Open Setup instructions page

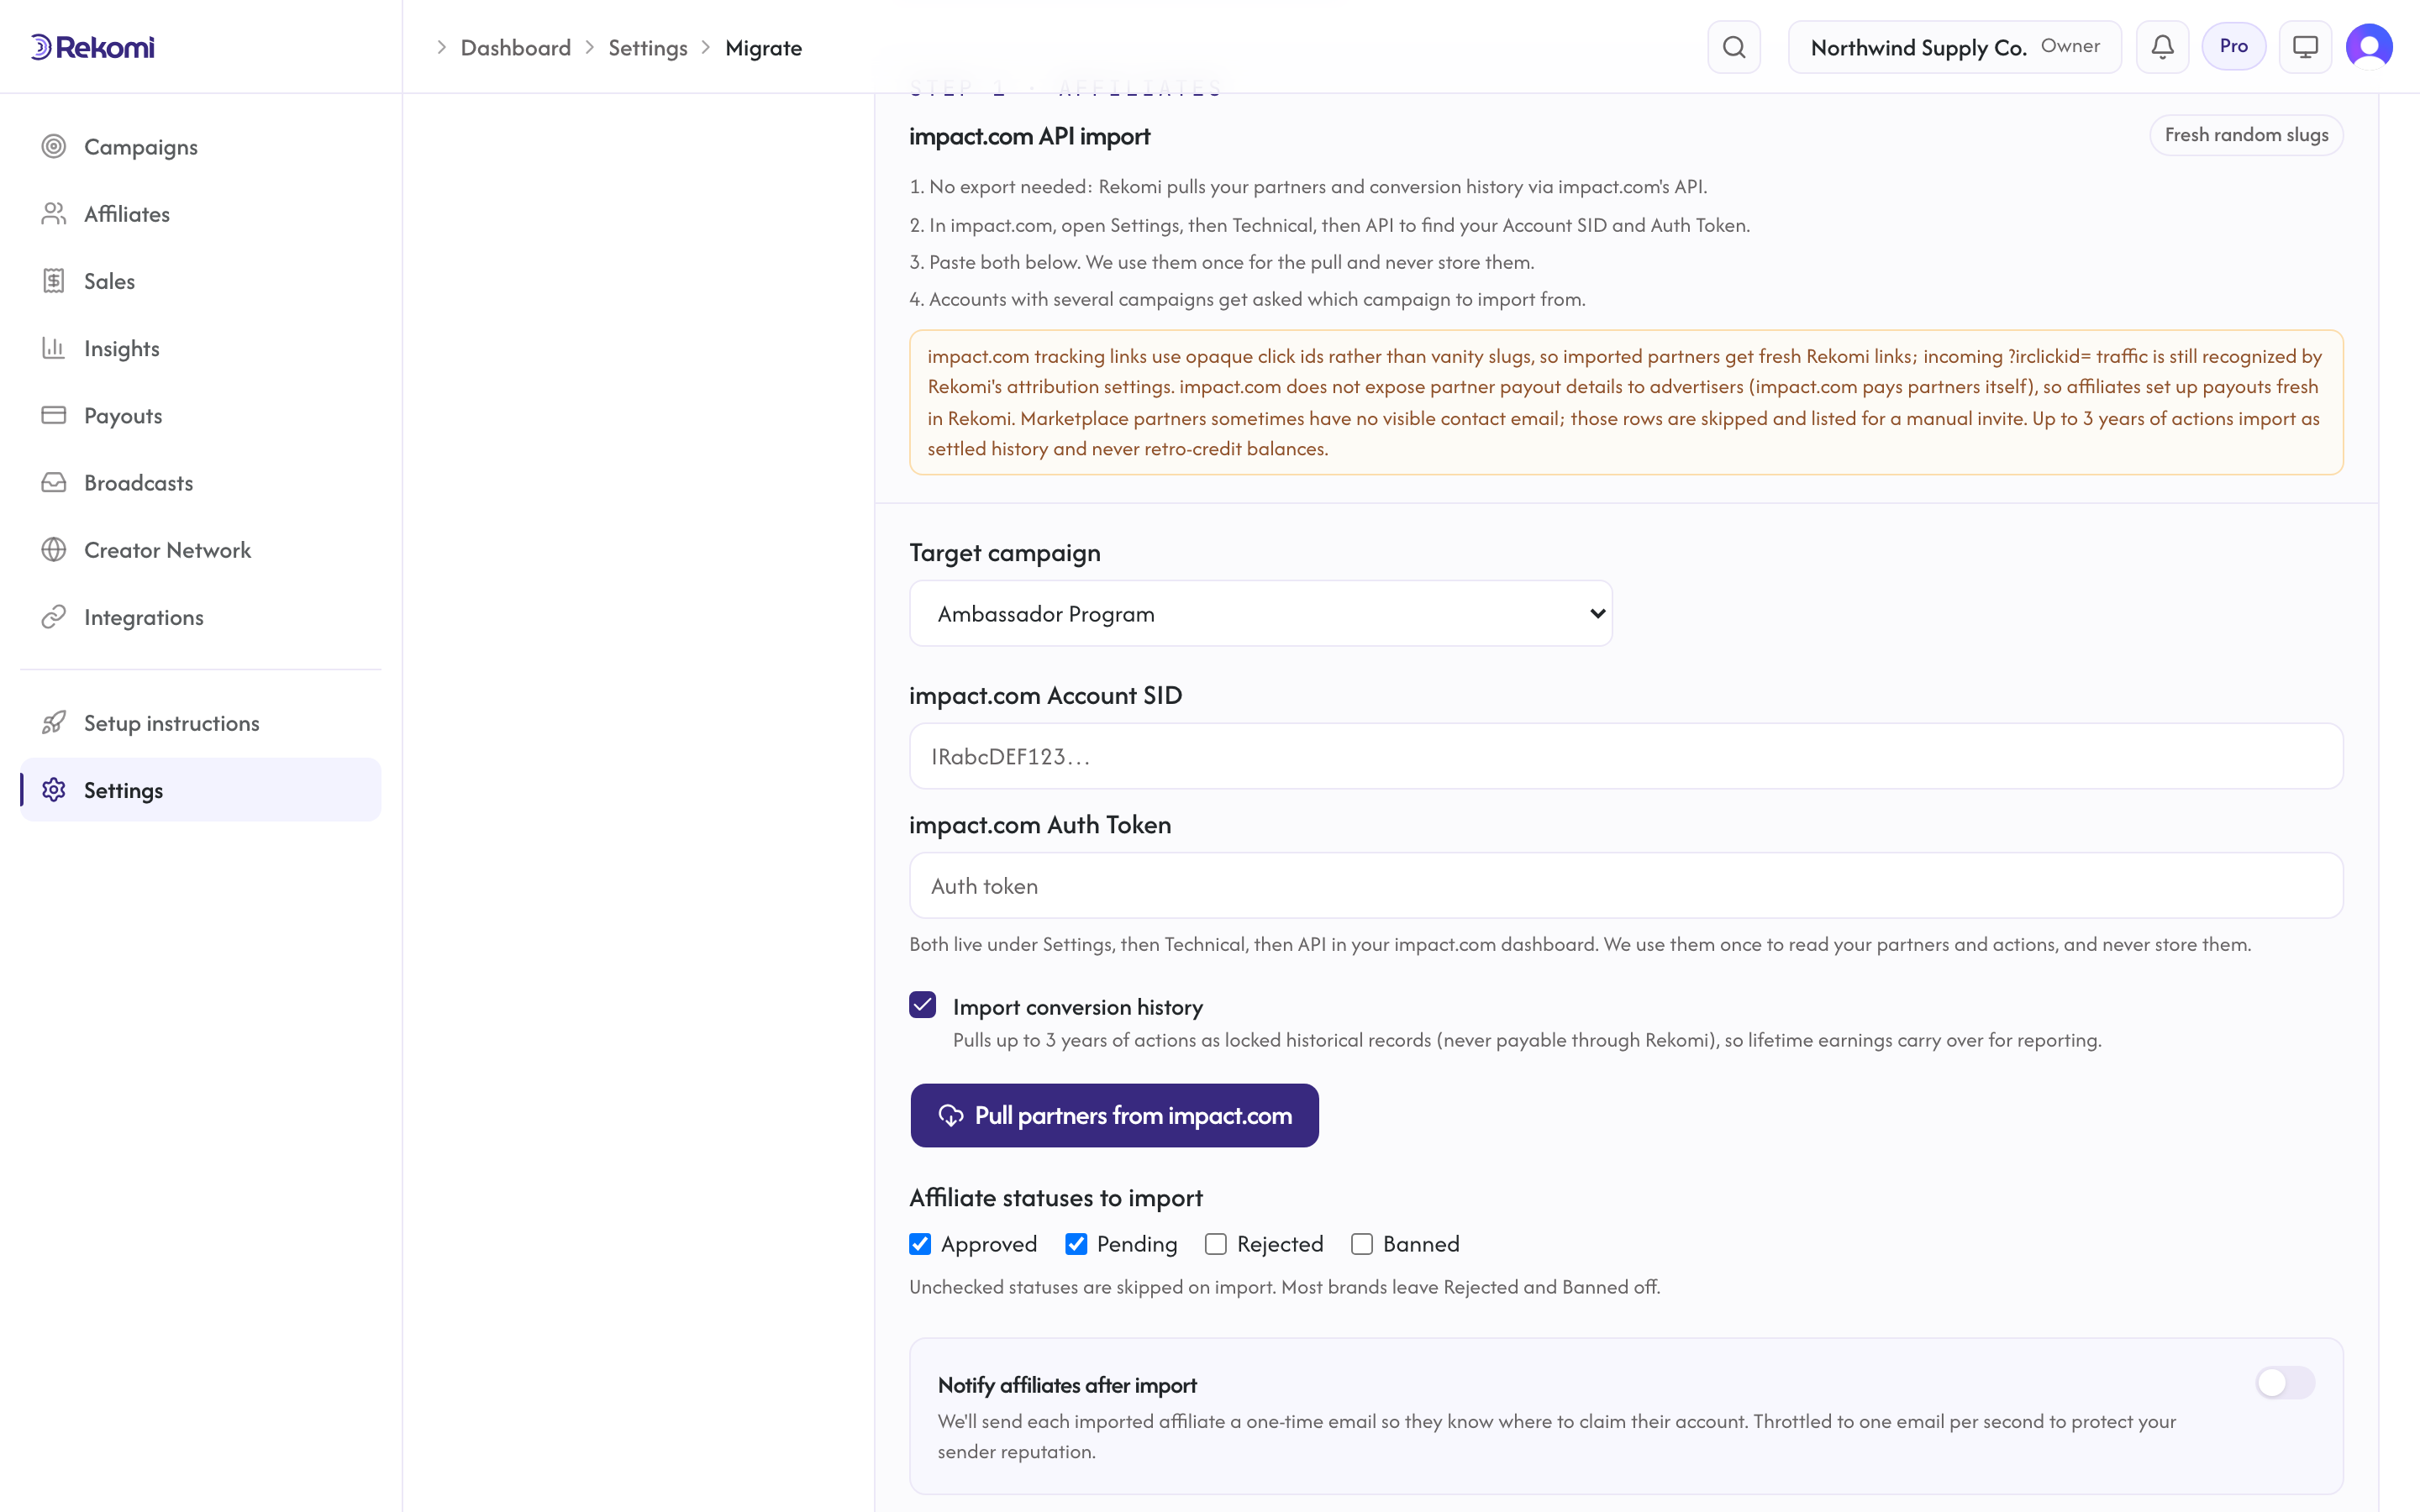point(200,722)
